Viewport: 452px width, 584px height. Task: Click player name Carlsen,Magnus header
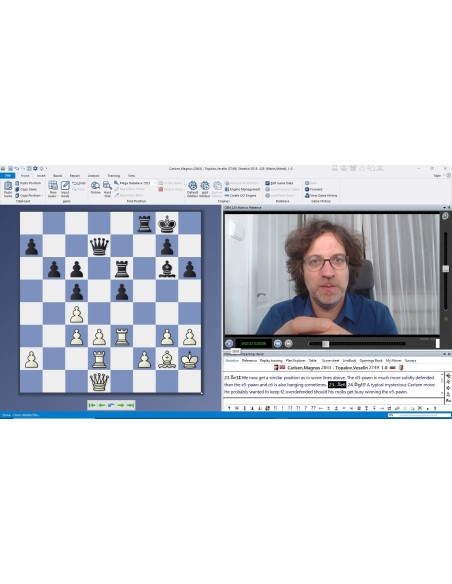pos(305,368)
